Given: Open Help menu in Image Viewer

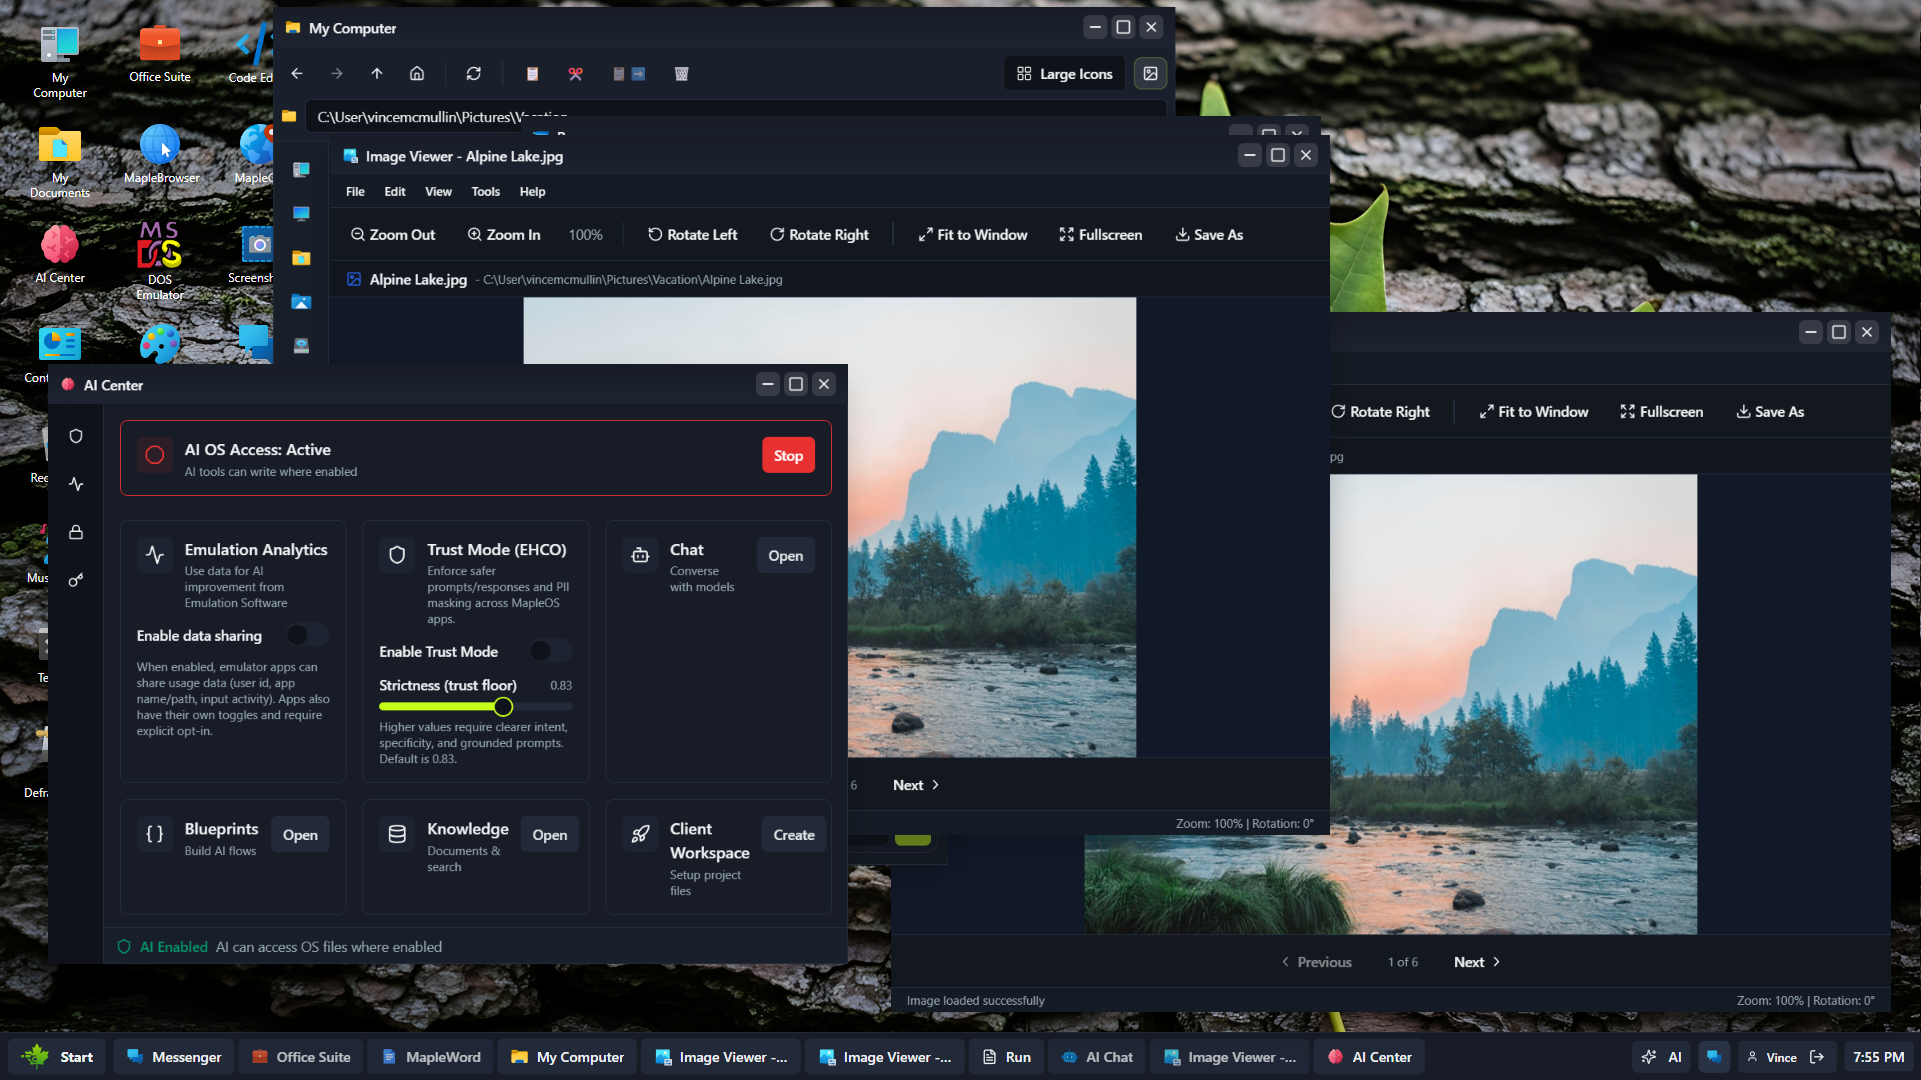Looking at the screenshot, I should [x=532, y=192].
